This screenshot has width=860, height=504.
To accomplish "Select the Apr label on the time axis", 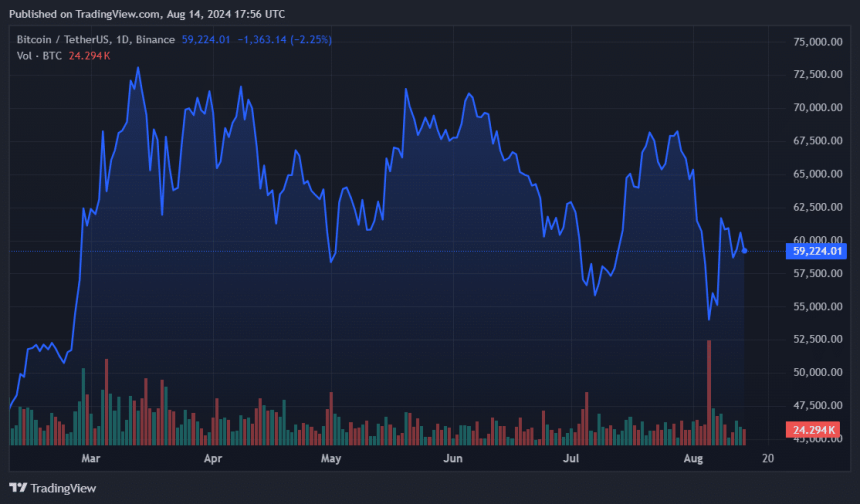I will point(212,459).
